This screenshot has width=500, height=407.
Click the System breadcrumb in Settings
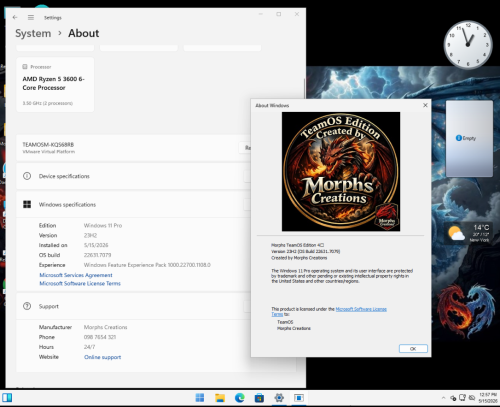[33, 33]
